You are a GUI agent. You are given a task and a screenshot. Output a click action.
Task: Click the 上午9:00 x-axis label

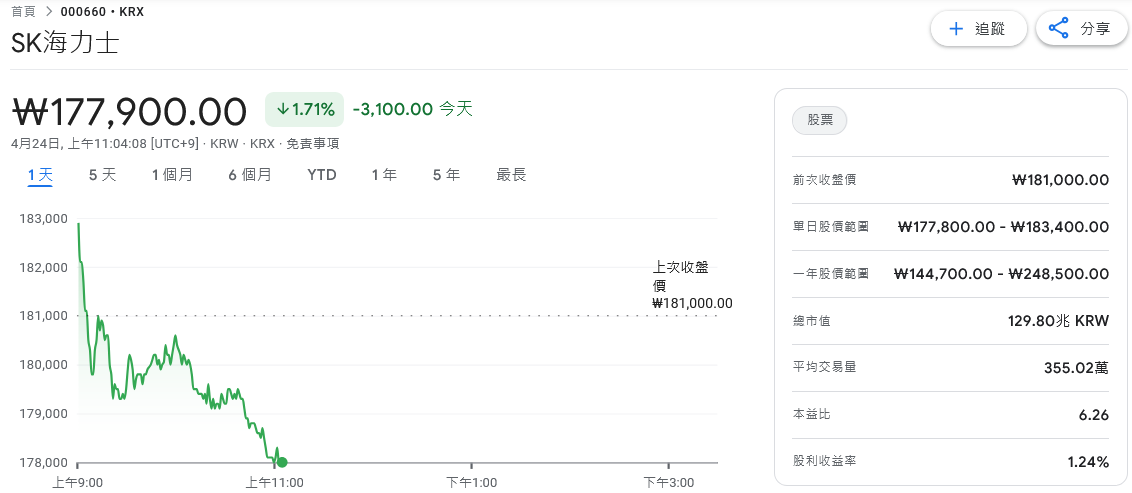77,481
